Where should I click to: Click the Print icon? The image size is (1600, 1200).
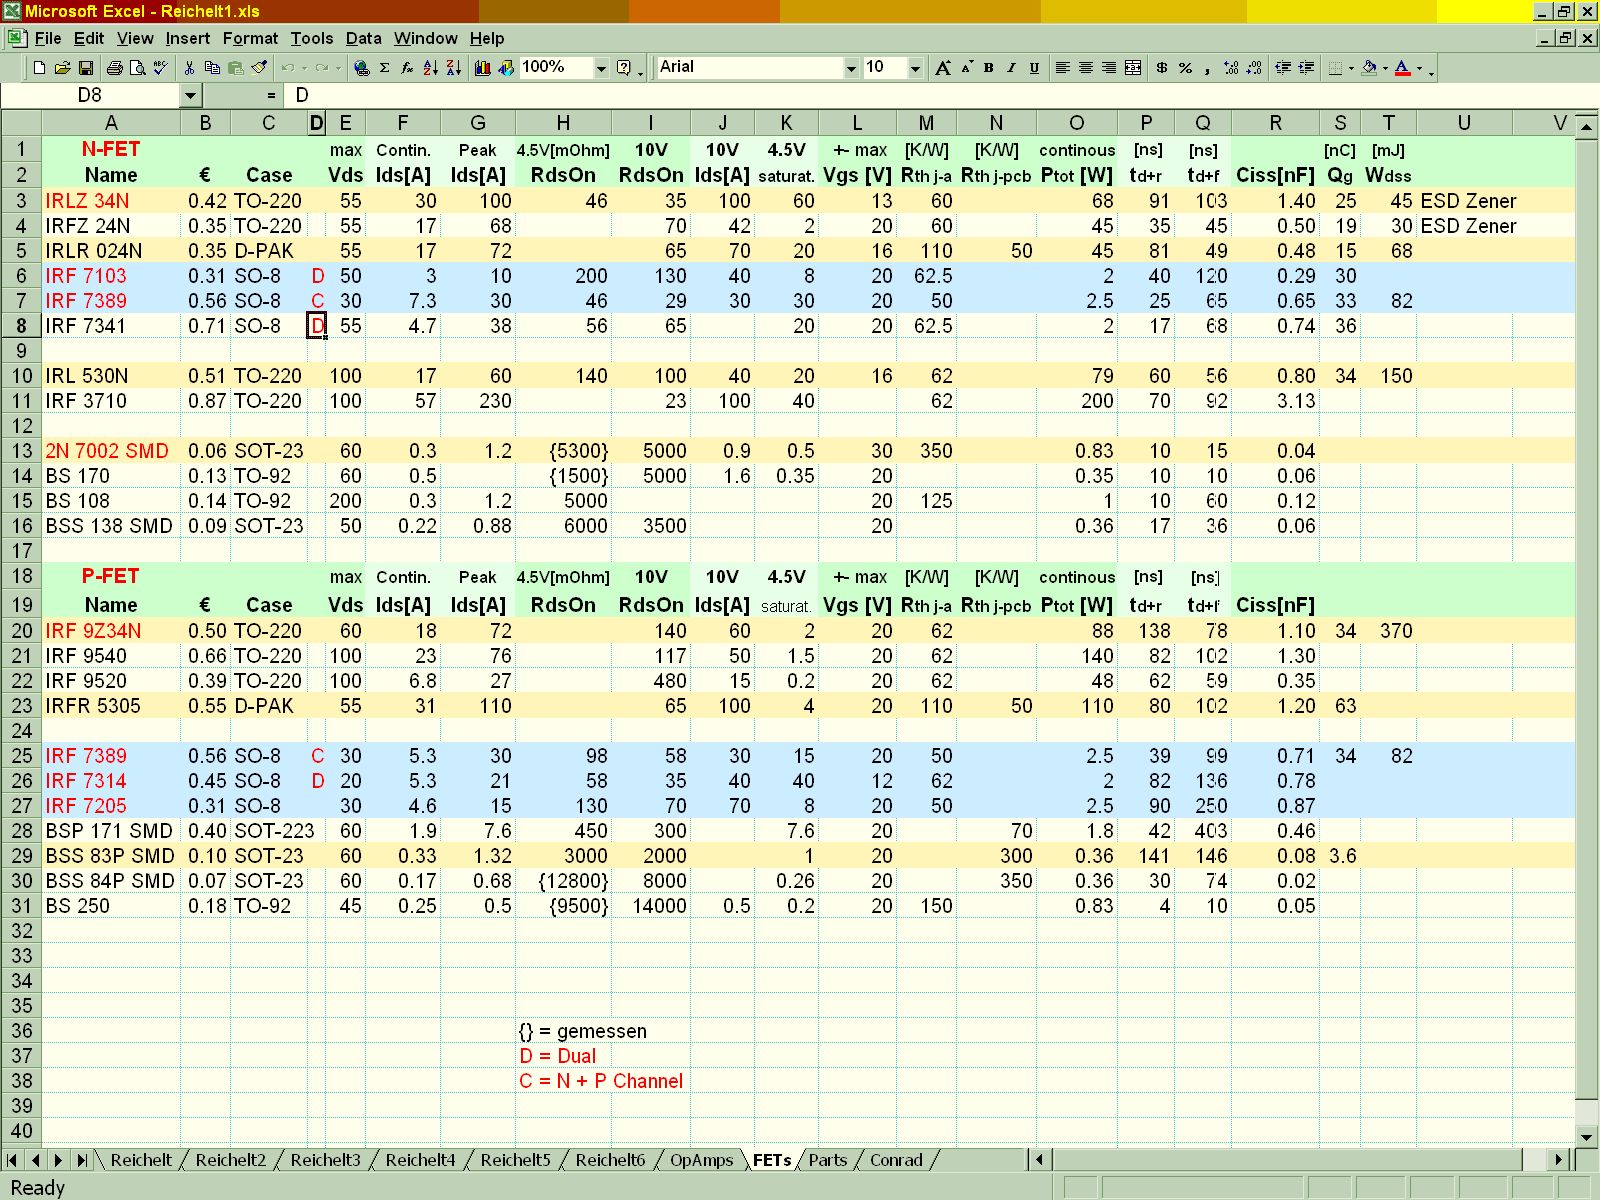pyautogui.click(x=114, y=68)
